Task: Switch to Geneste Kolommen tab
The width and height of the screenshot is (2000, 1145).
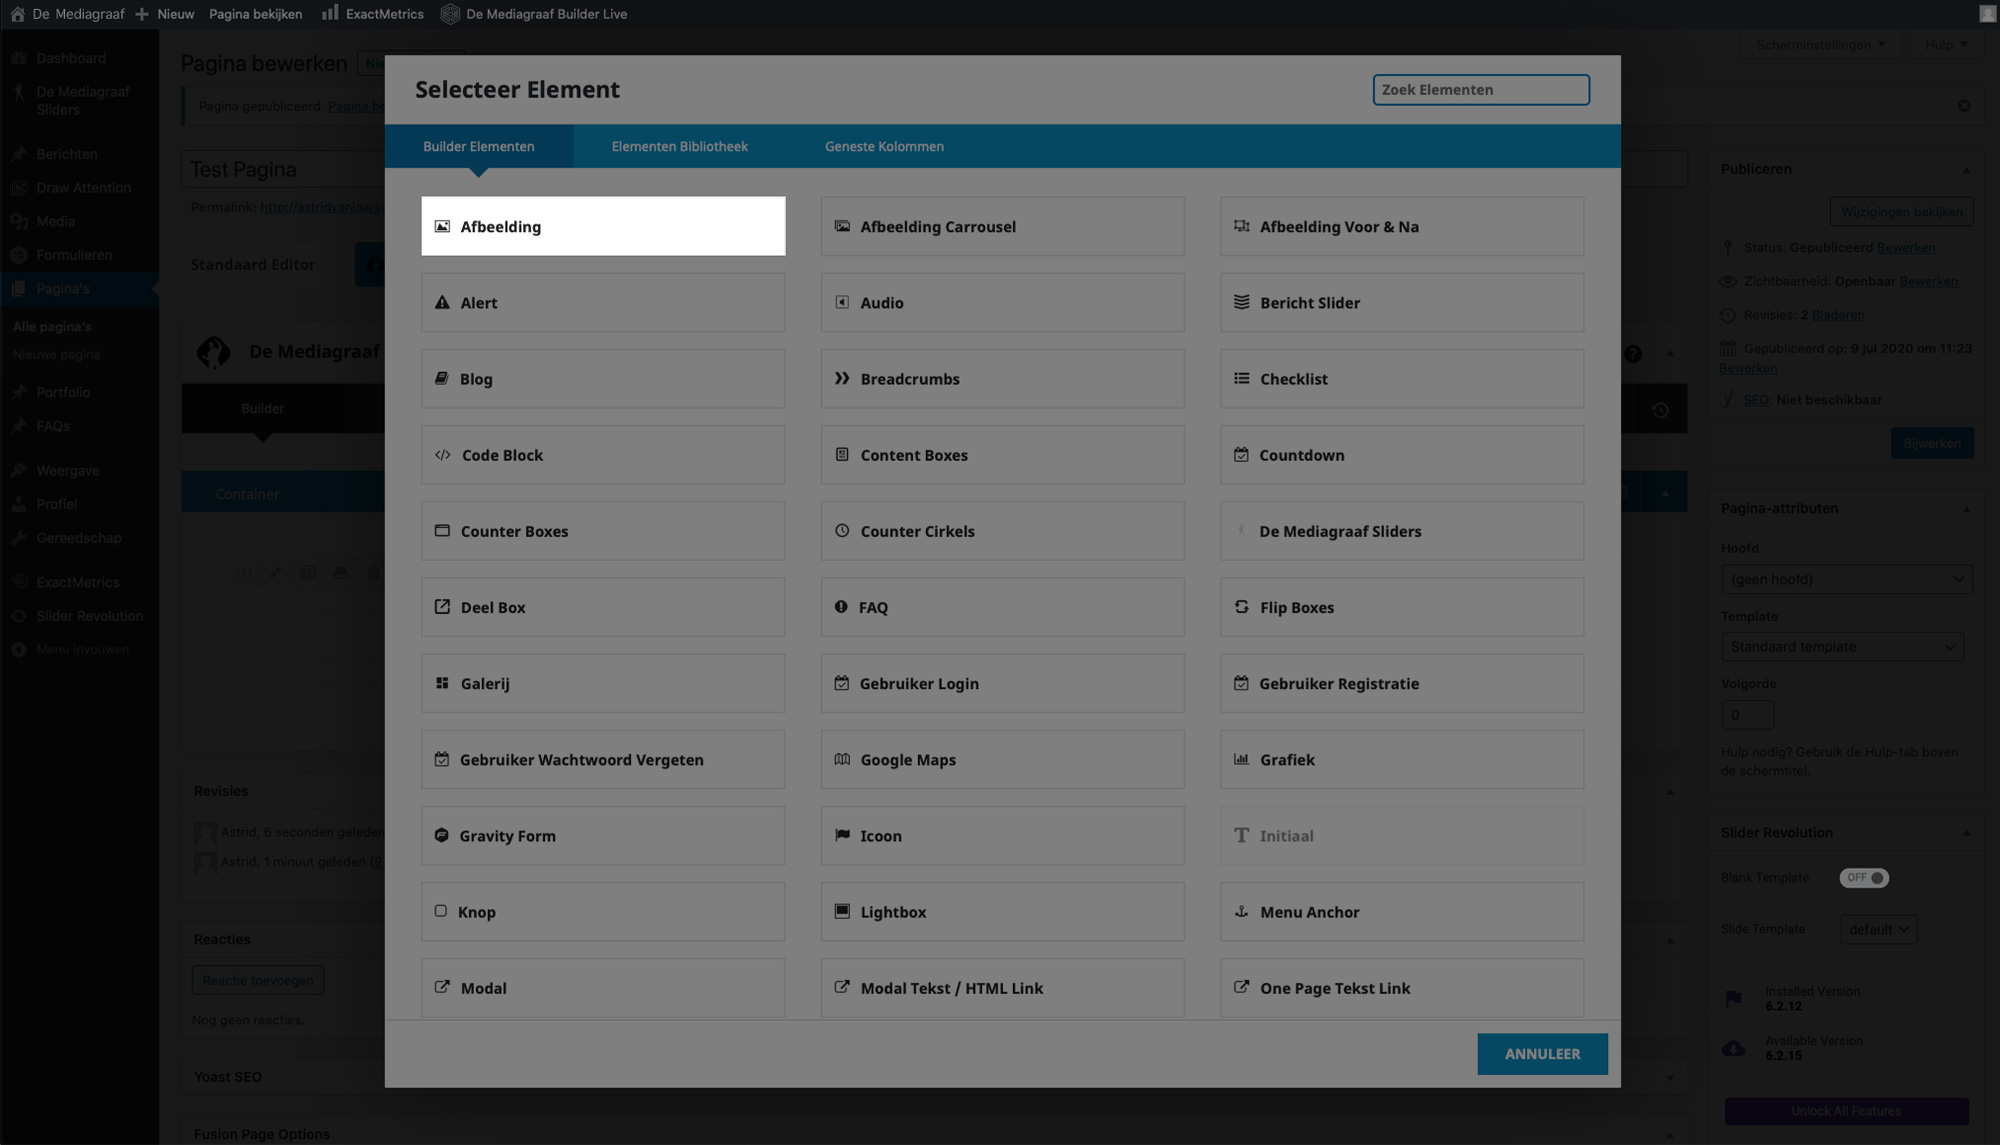Action: (x=884, y=147)
